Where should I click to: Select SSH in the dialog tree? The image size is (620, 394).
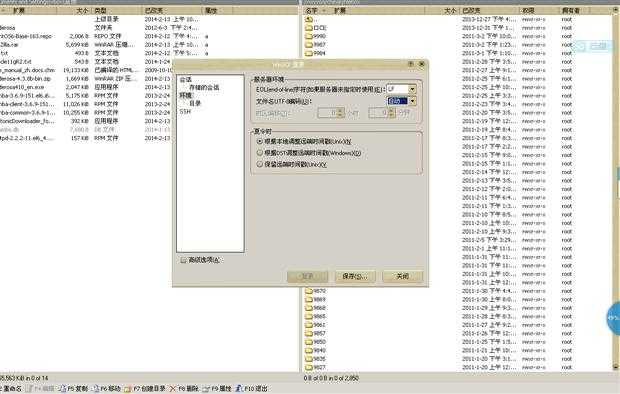point(185,112)
